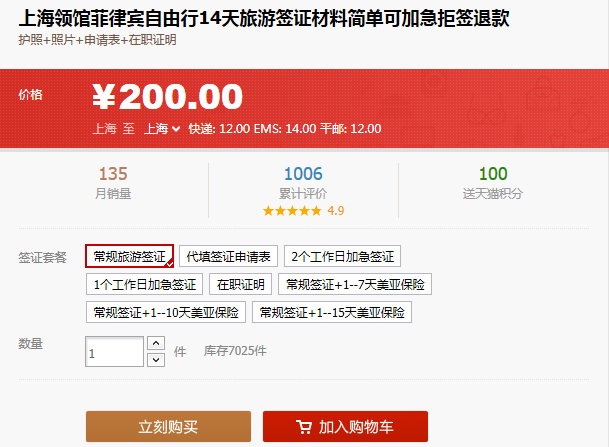The height and width of the screenshot is (447, 609).
Task: Click the 100 送天猫积分 figure
Action: pos(493,183)
